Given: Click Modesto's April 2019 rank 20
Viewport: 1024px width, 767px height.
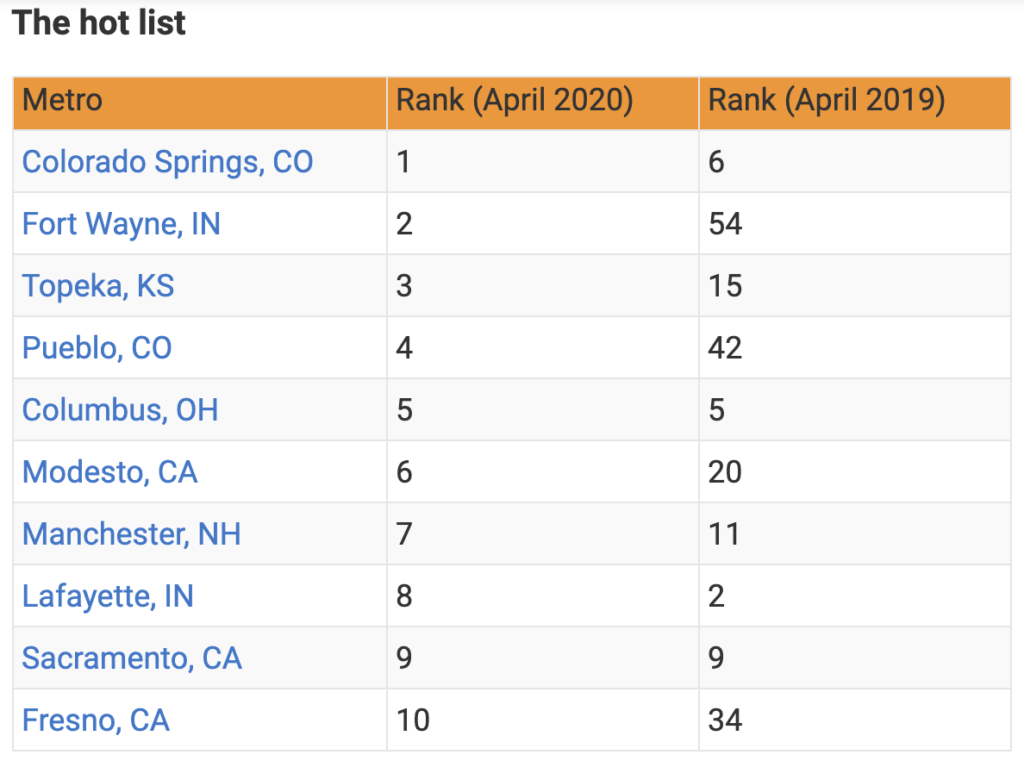Looking at the screenshot, I should click(726, 472).
